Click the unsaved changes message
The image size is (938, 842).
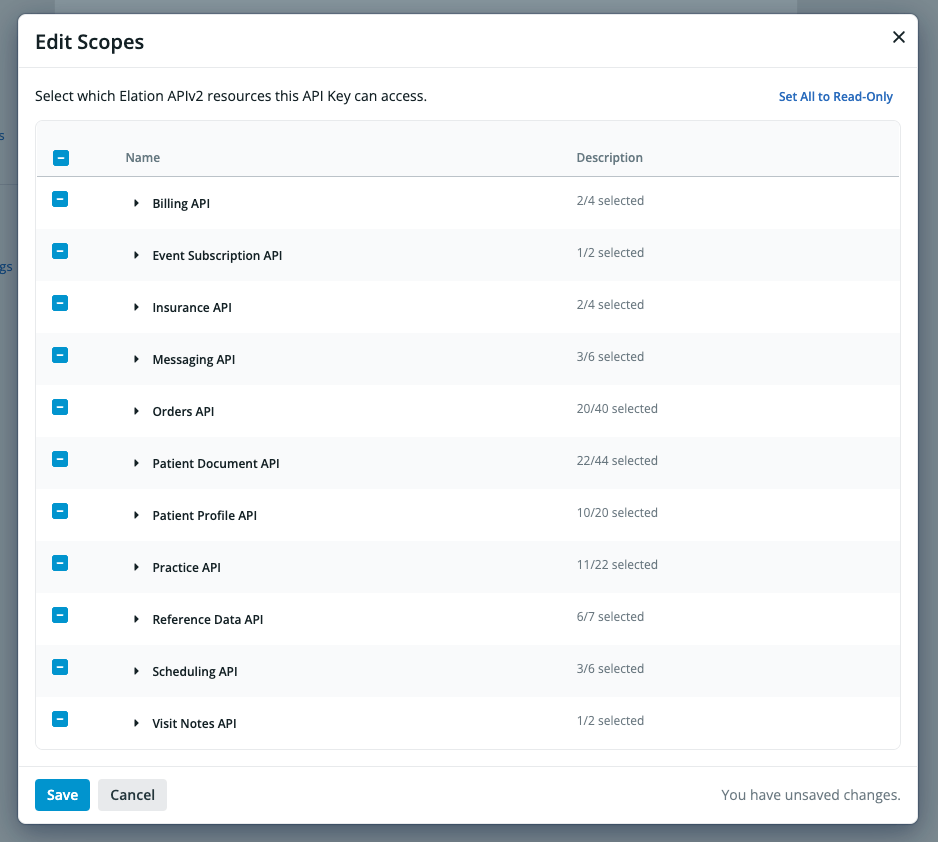click(811, 795)
